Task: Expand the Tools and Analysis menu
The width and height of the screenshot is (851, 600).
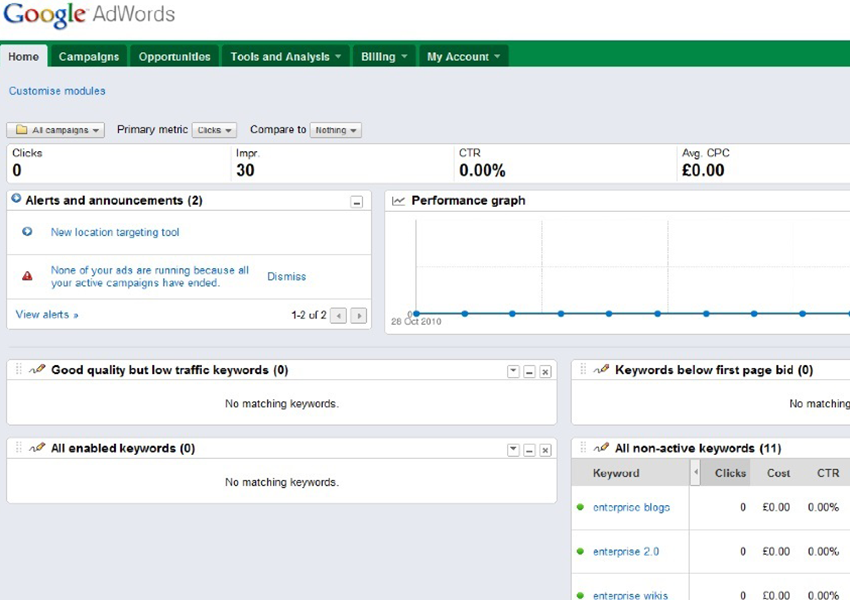Action: (285, 56)
